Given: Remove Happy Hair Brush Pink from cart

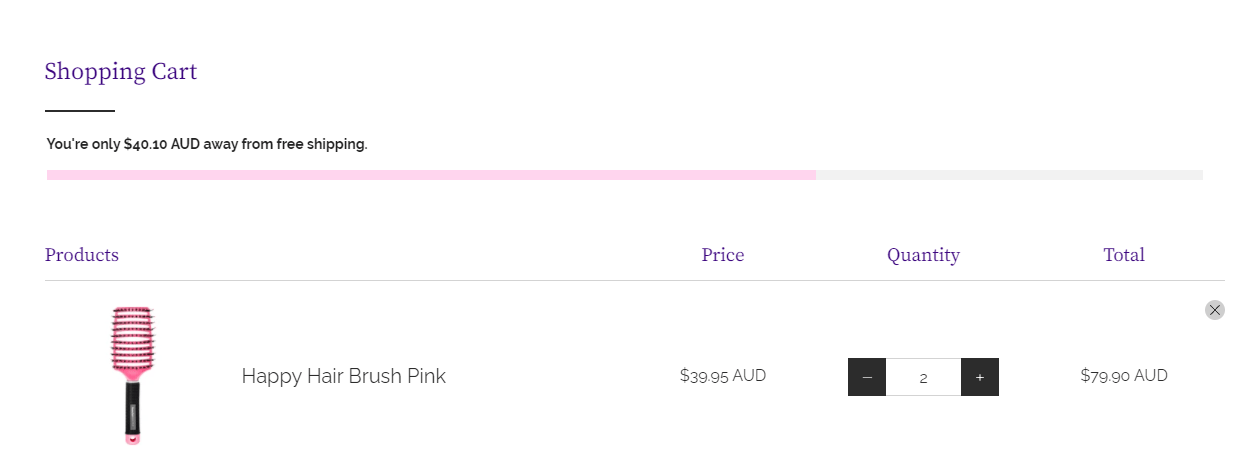Looking at the screenshot, I should coord(1214,310).
